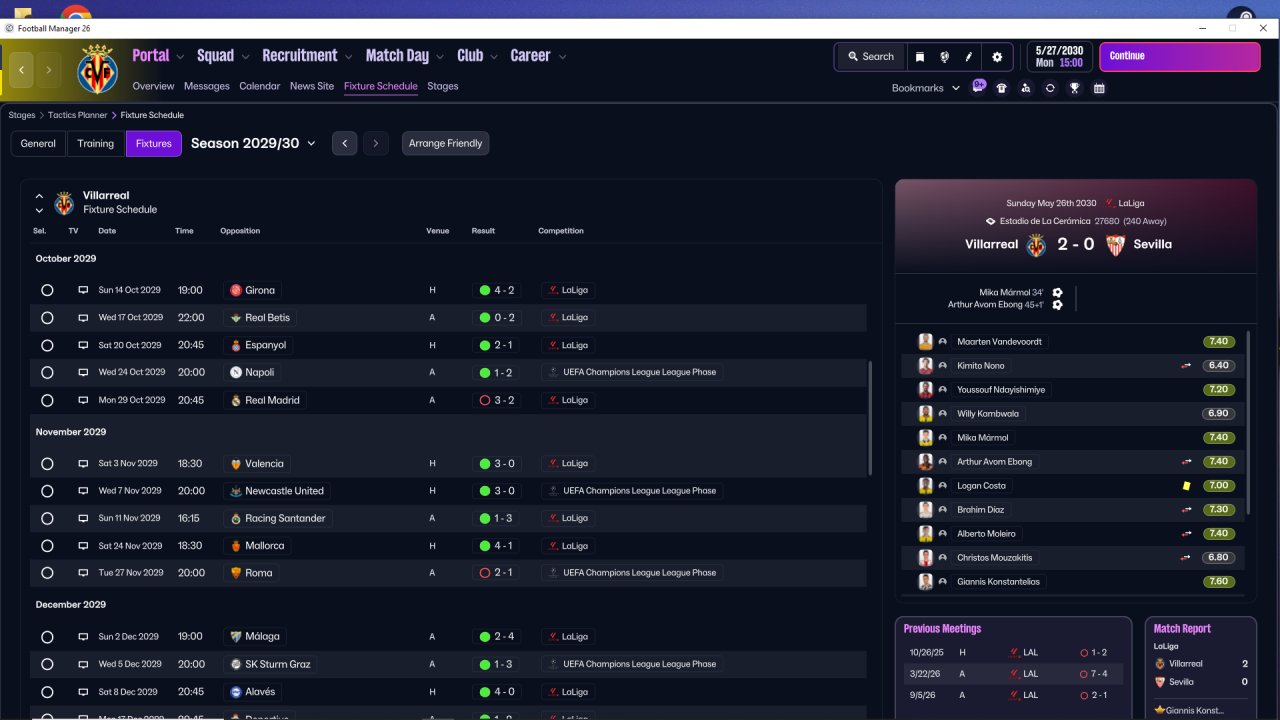Switch to the General tab
1280x720 pixels.
(x=38, y=143)
